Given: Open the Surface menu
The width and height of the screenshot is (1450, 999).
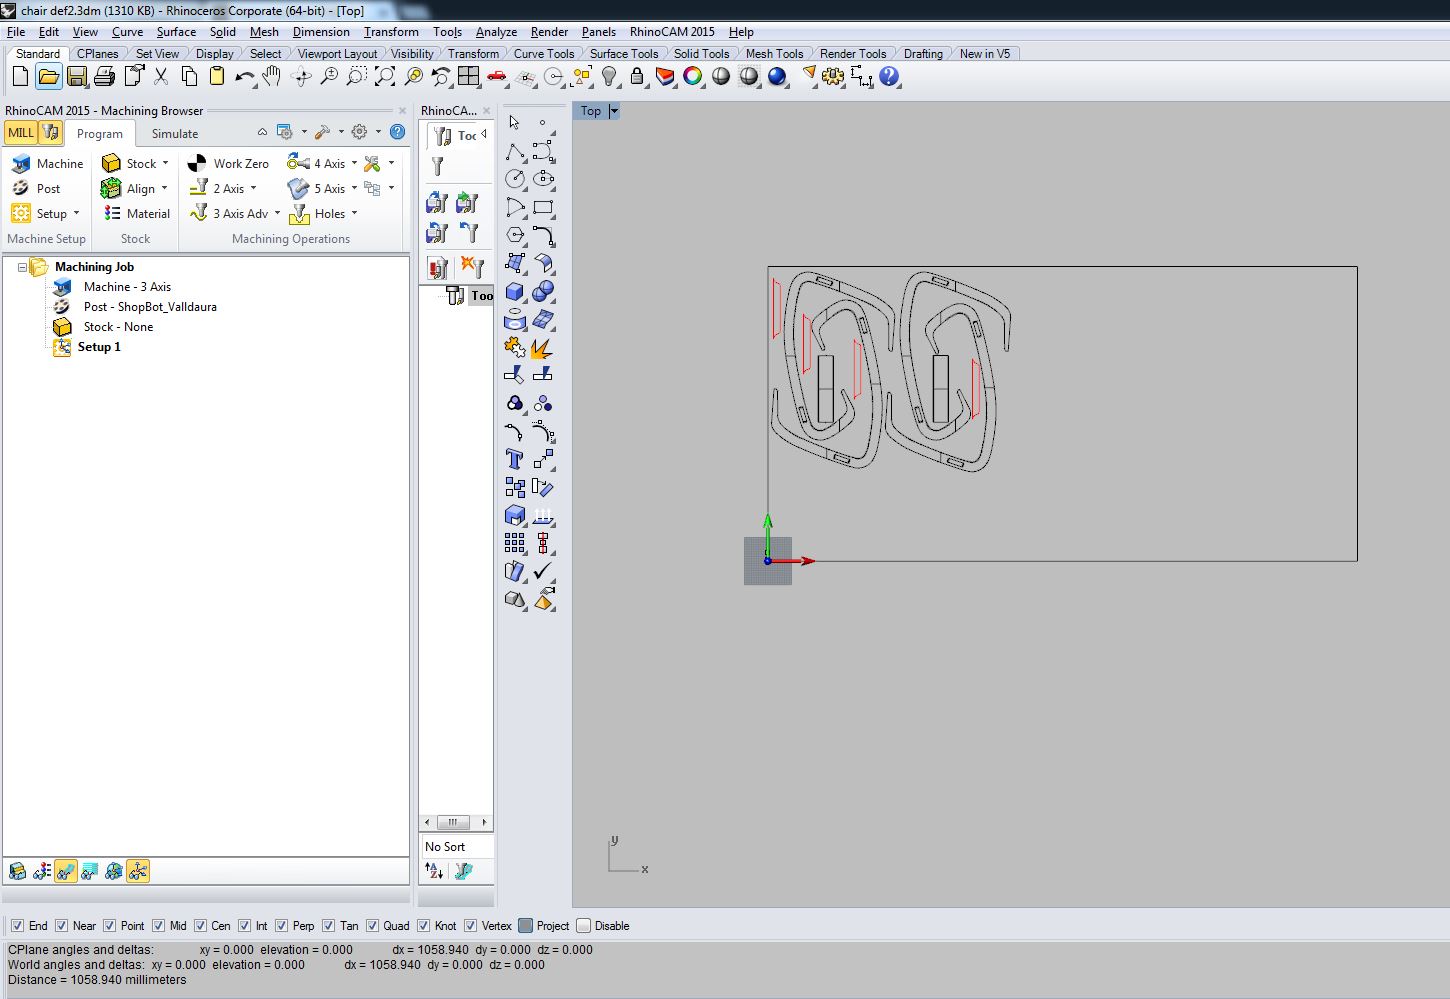Looking at the screenshot, I should pos(176,32).
